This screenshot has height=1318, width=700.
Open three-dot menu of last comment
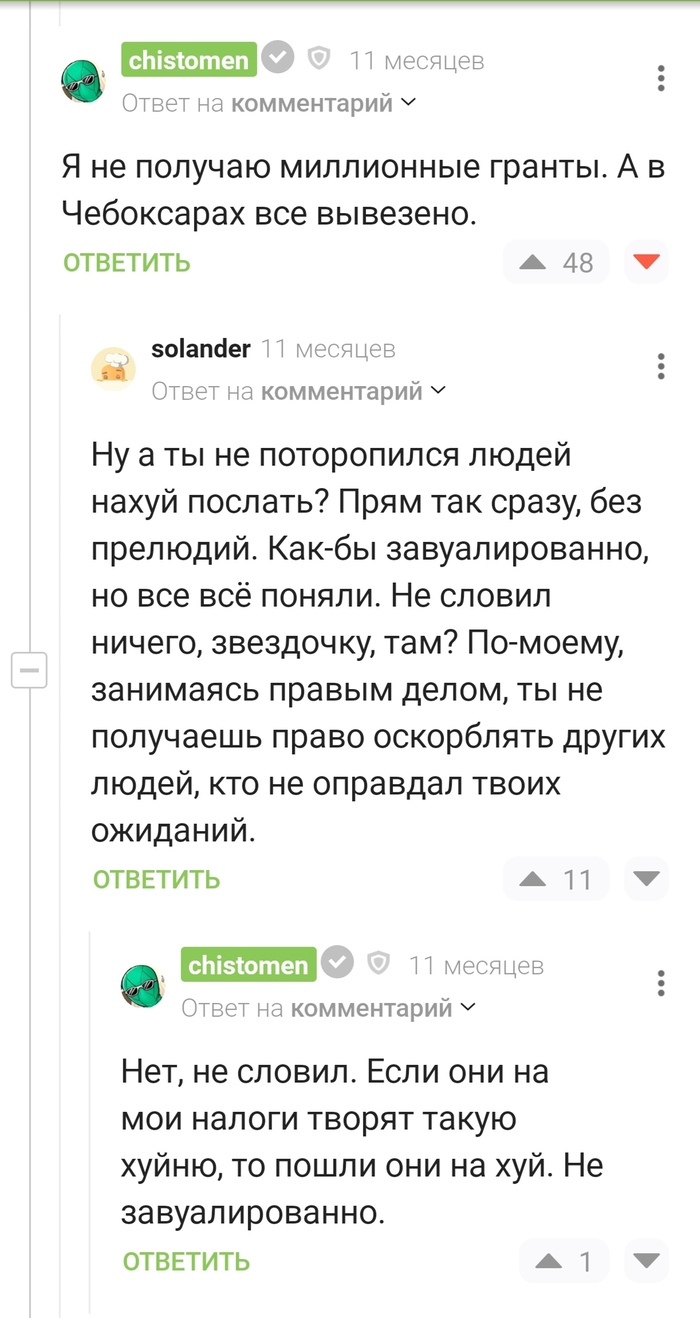[660, 984]
